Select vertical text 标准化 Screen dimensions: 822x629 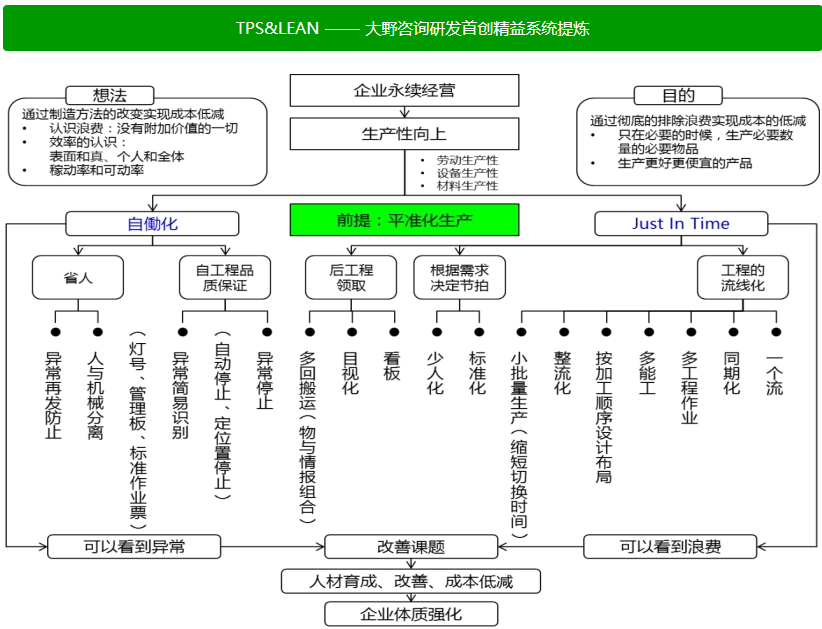478,373
